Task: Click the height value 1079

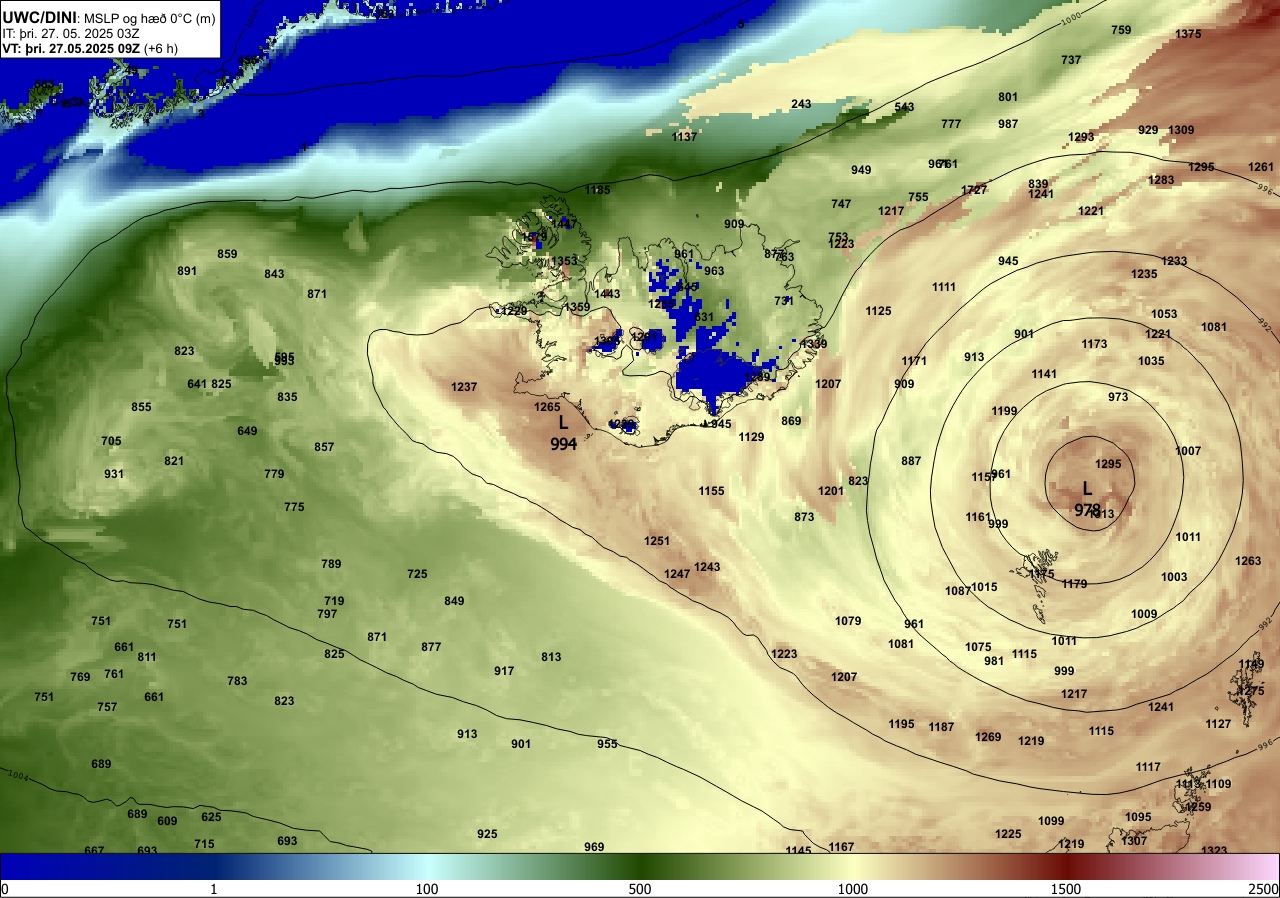Action: point(848,621)
